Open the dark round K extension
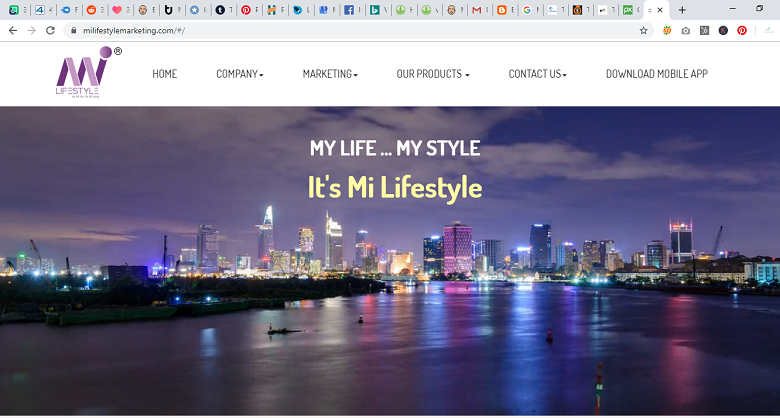The height and width of the screenshot is (418, 780). (723, 30)
